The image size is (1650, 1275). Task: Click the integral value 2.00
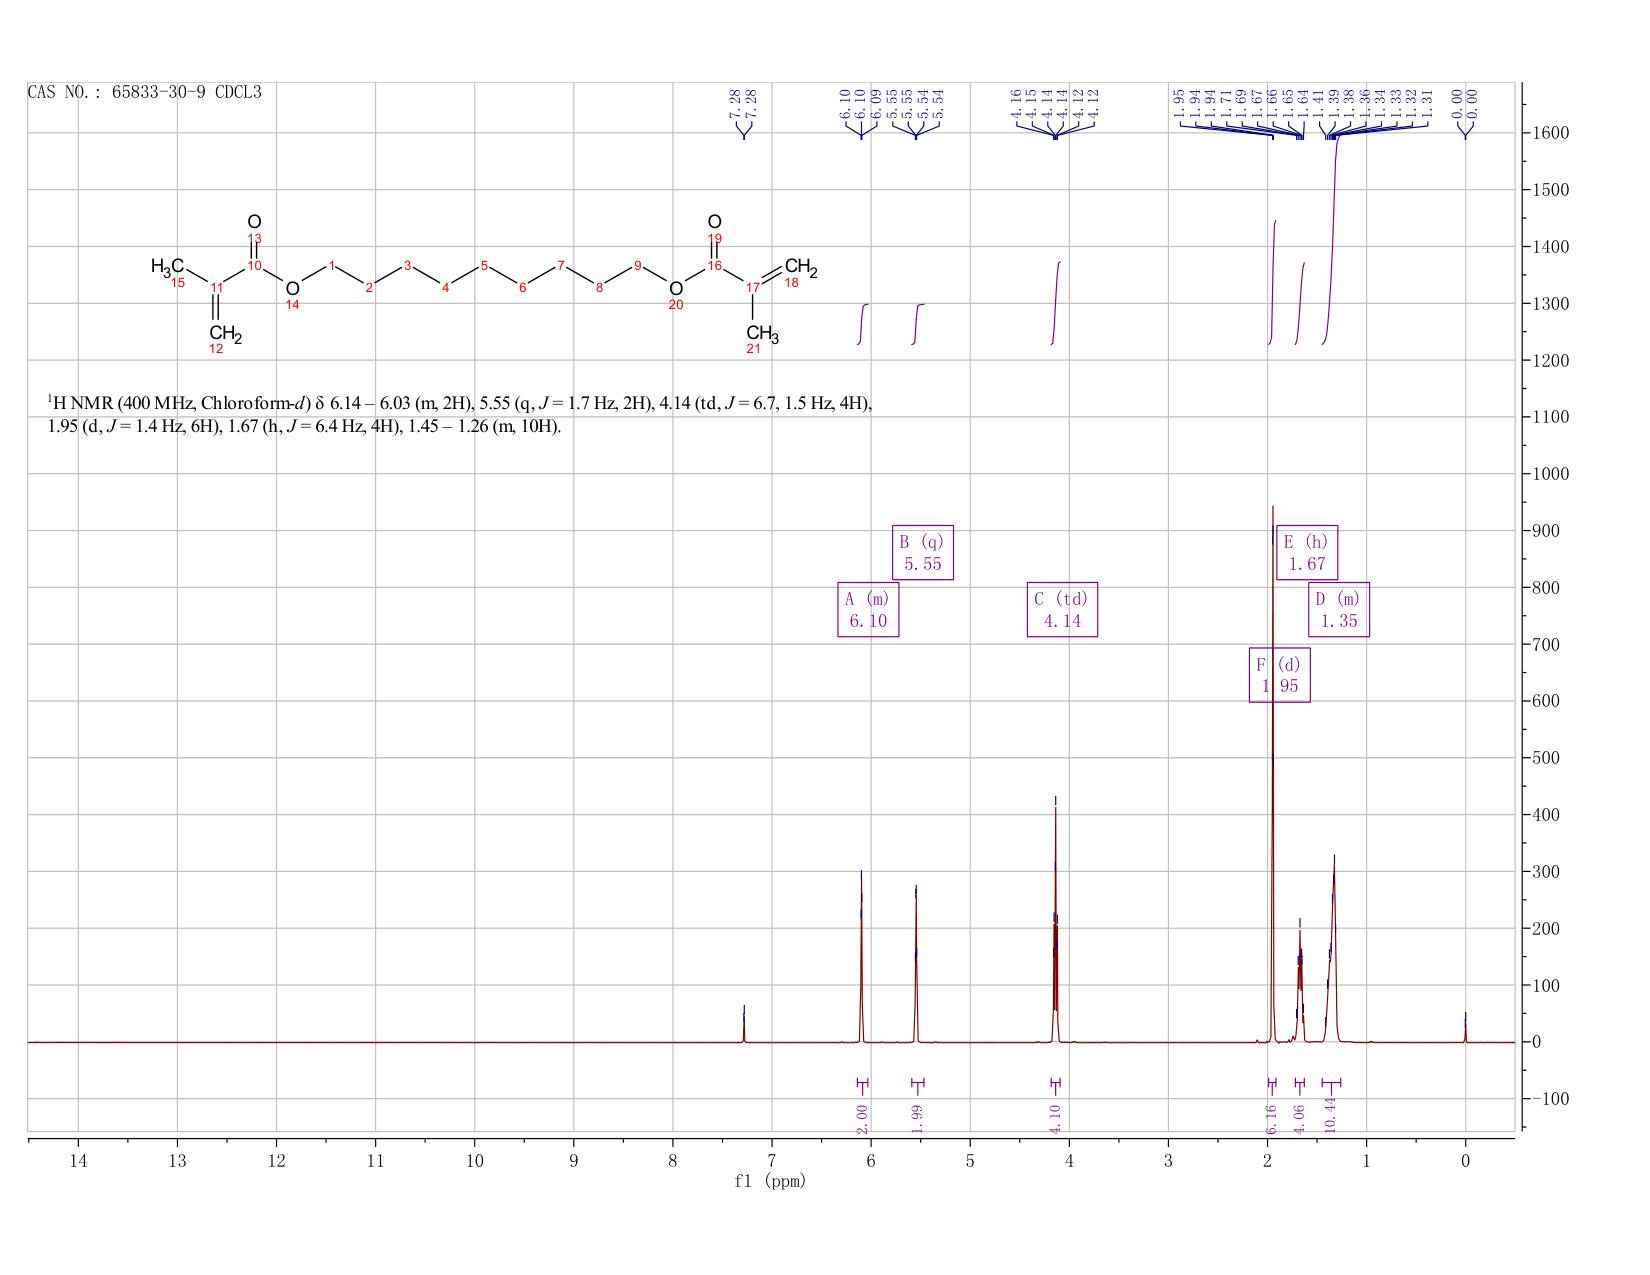[862, 1119]
